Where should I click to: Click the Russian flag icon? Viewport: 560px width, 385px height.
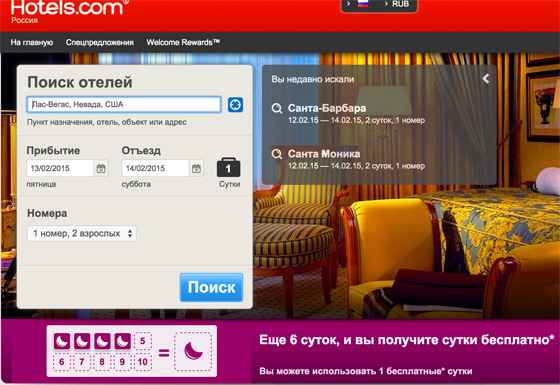click(363, 4)
